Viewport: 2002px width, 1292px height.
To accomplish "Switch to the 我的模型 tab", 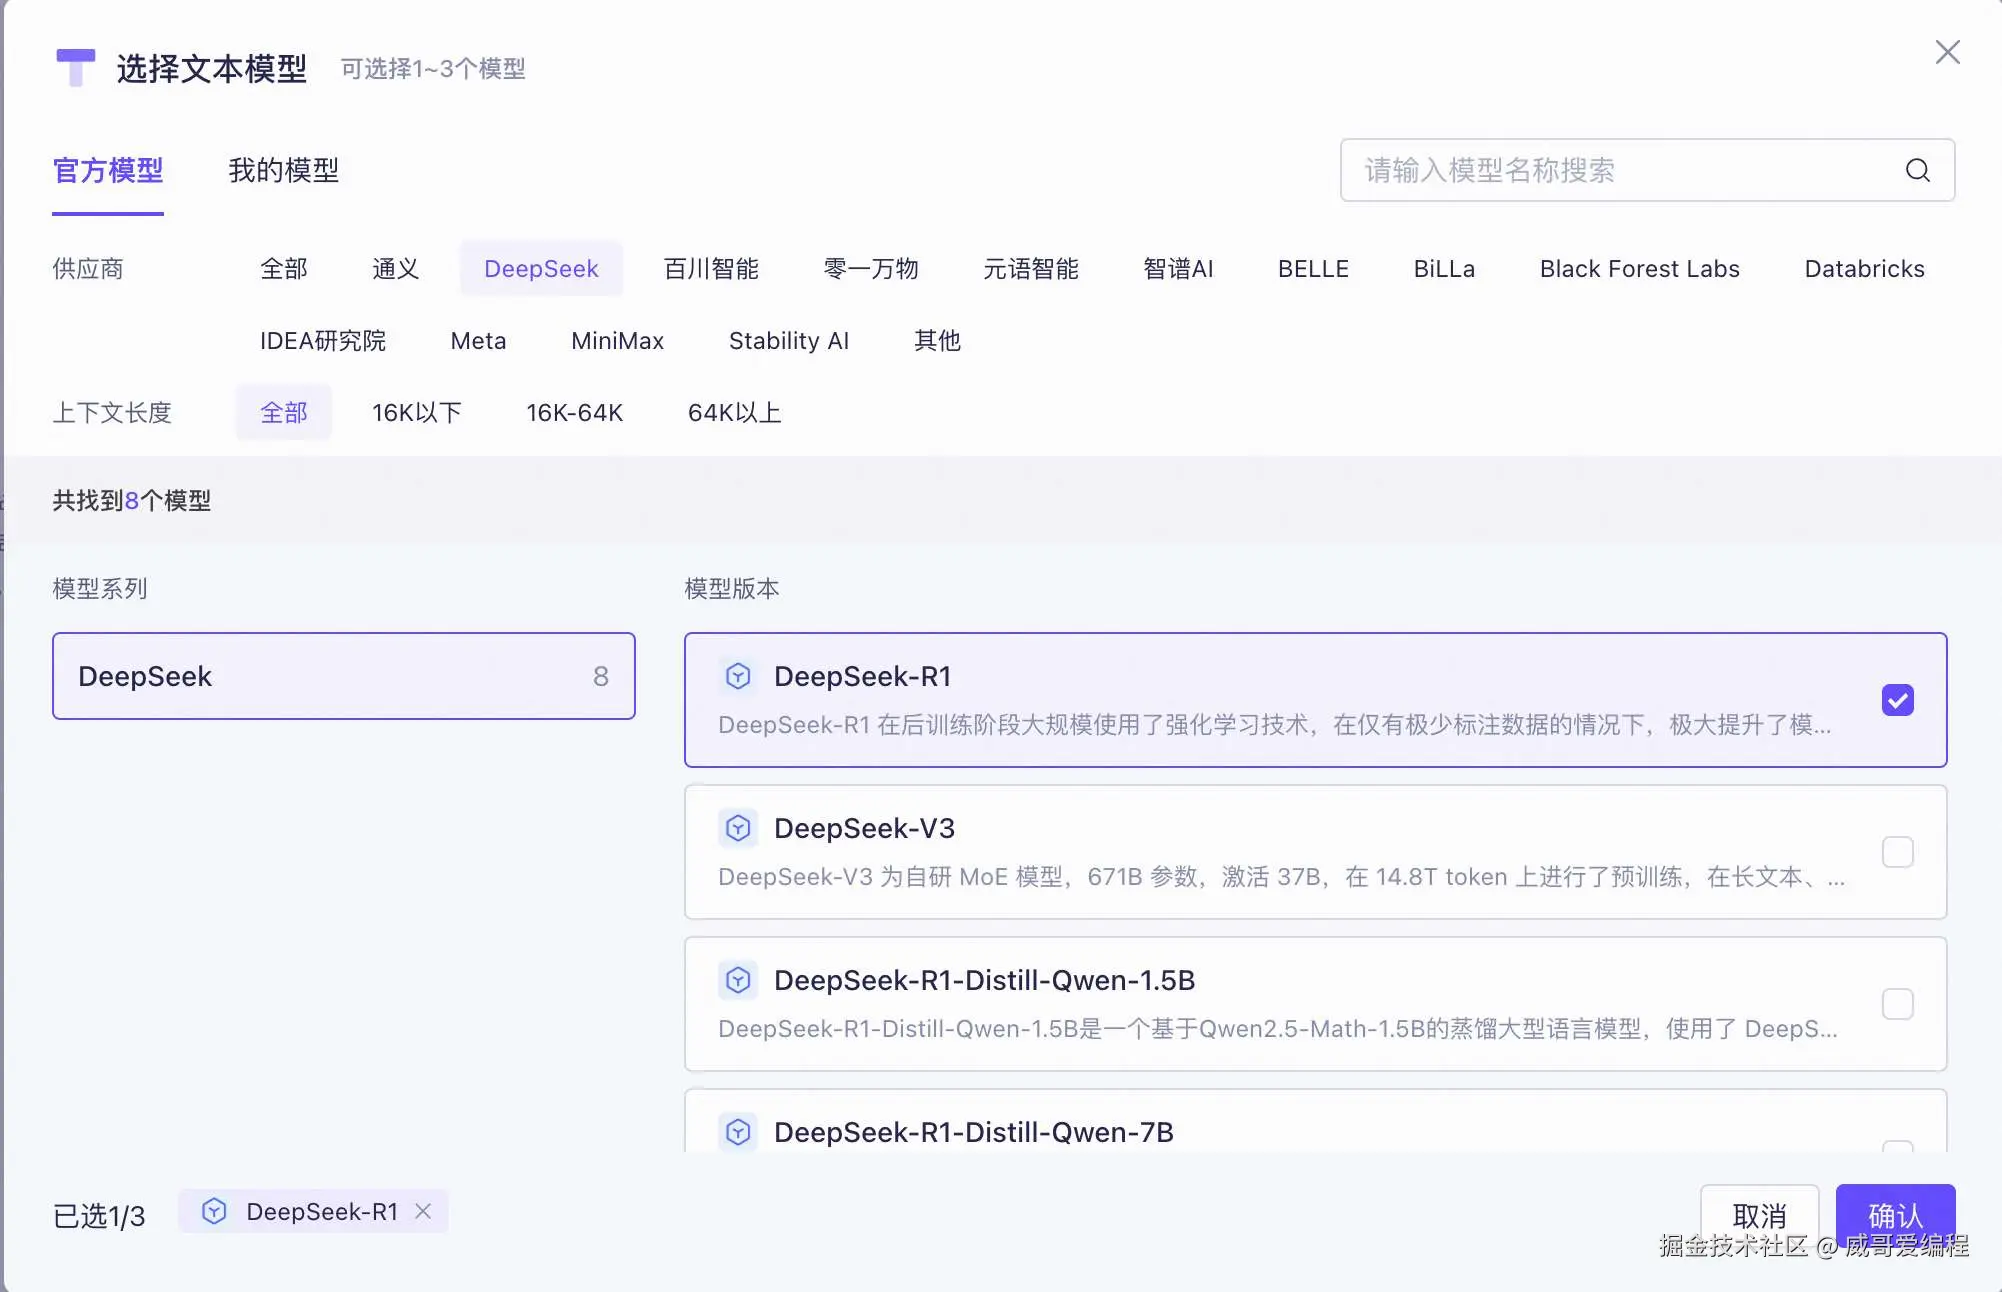I will 283,170.
